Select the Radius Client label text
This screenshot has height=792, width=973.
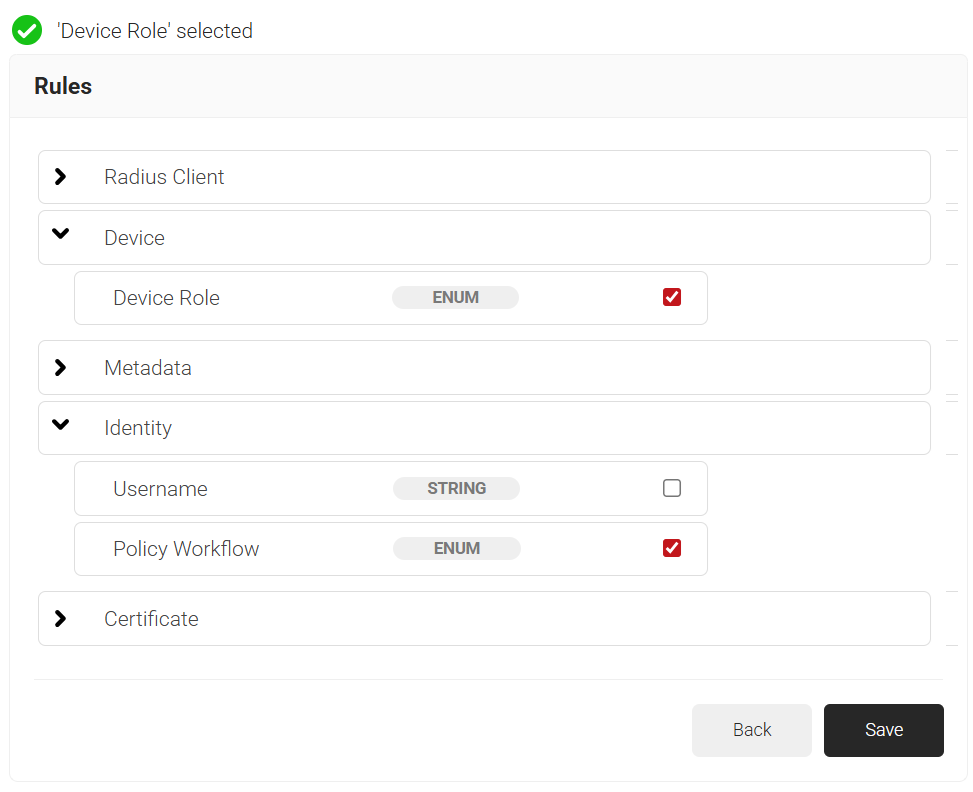point(164,177)
